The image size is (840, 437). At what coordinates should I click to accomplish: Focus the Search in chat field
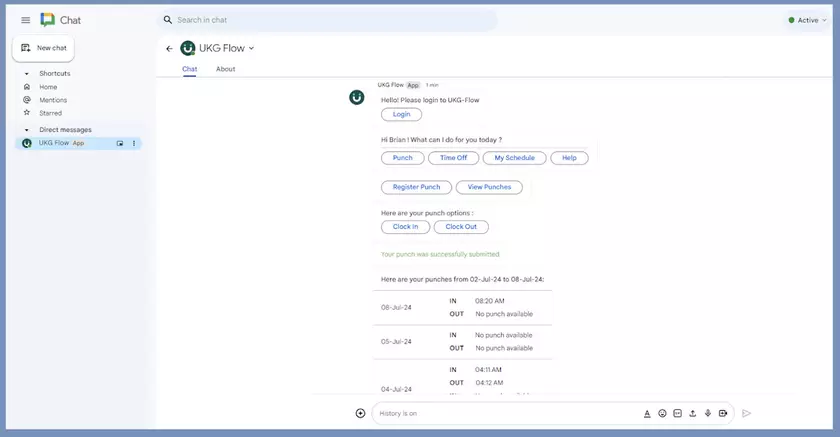pyautogui.click(x=327, y=20)
